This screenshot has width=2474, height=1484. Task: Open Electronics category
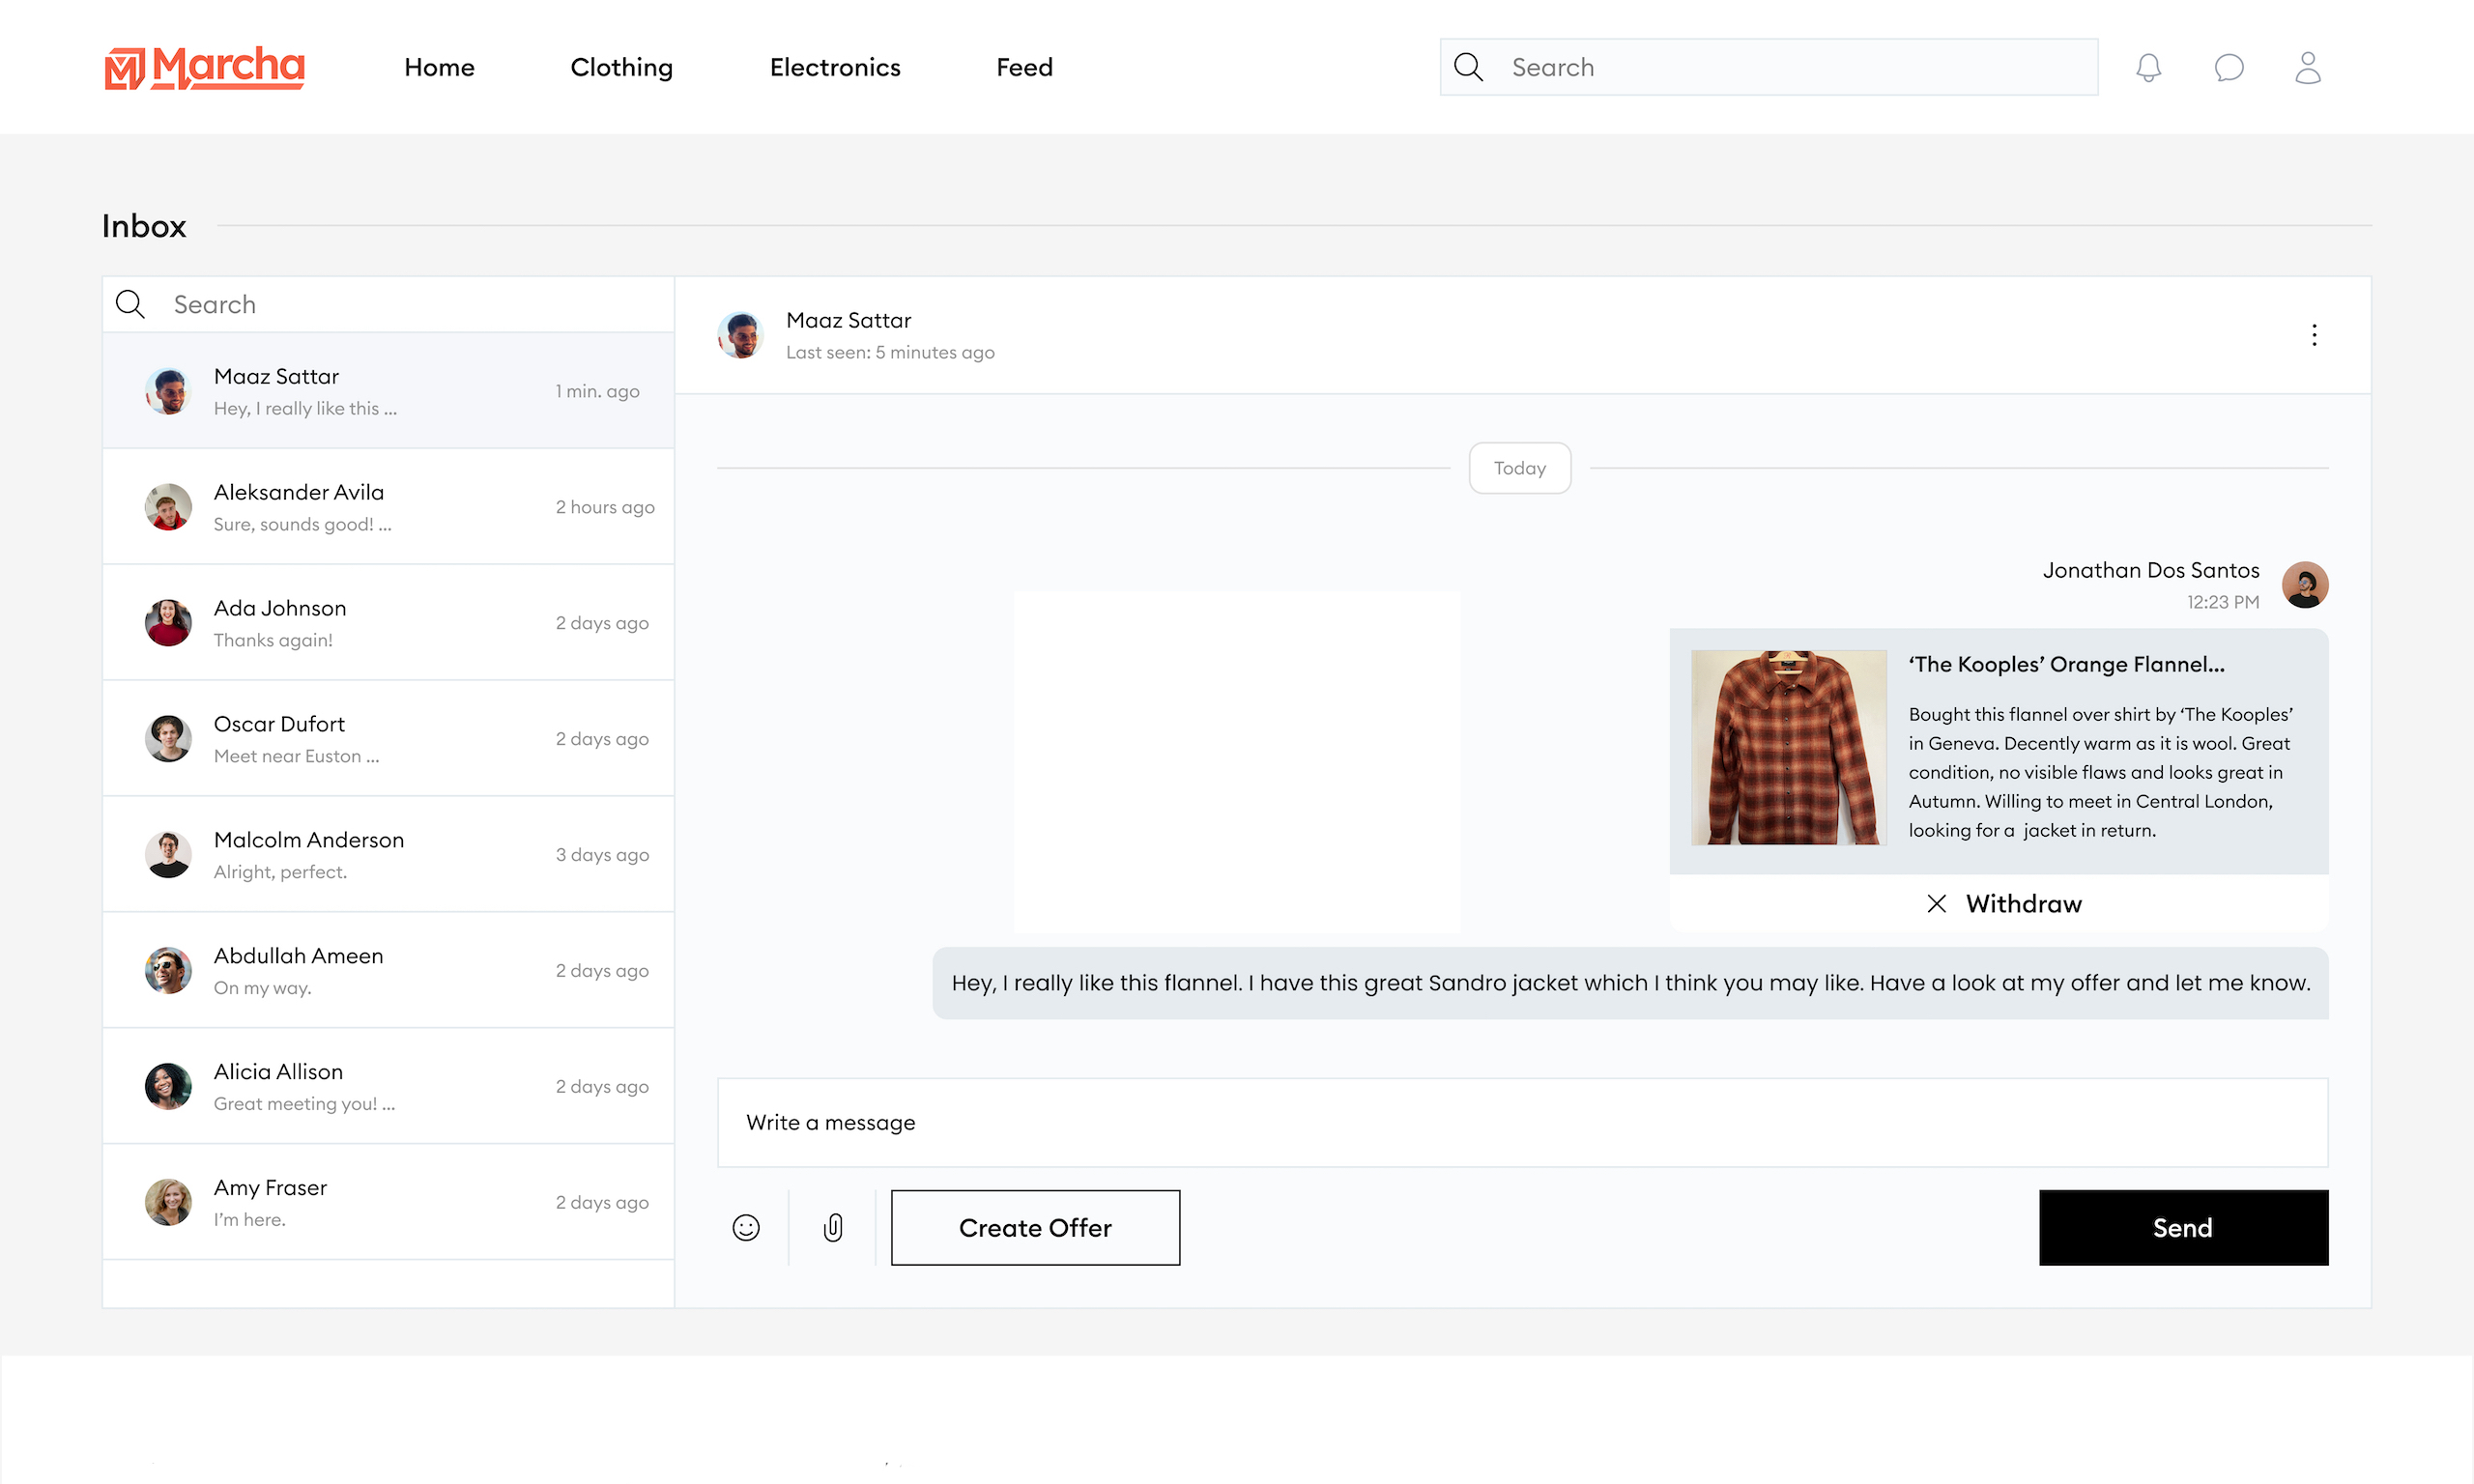835,67
